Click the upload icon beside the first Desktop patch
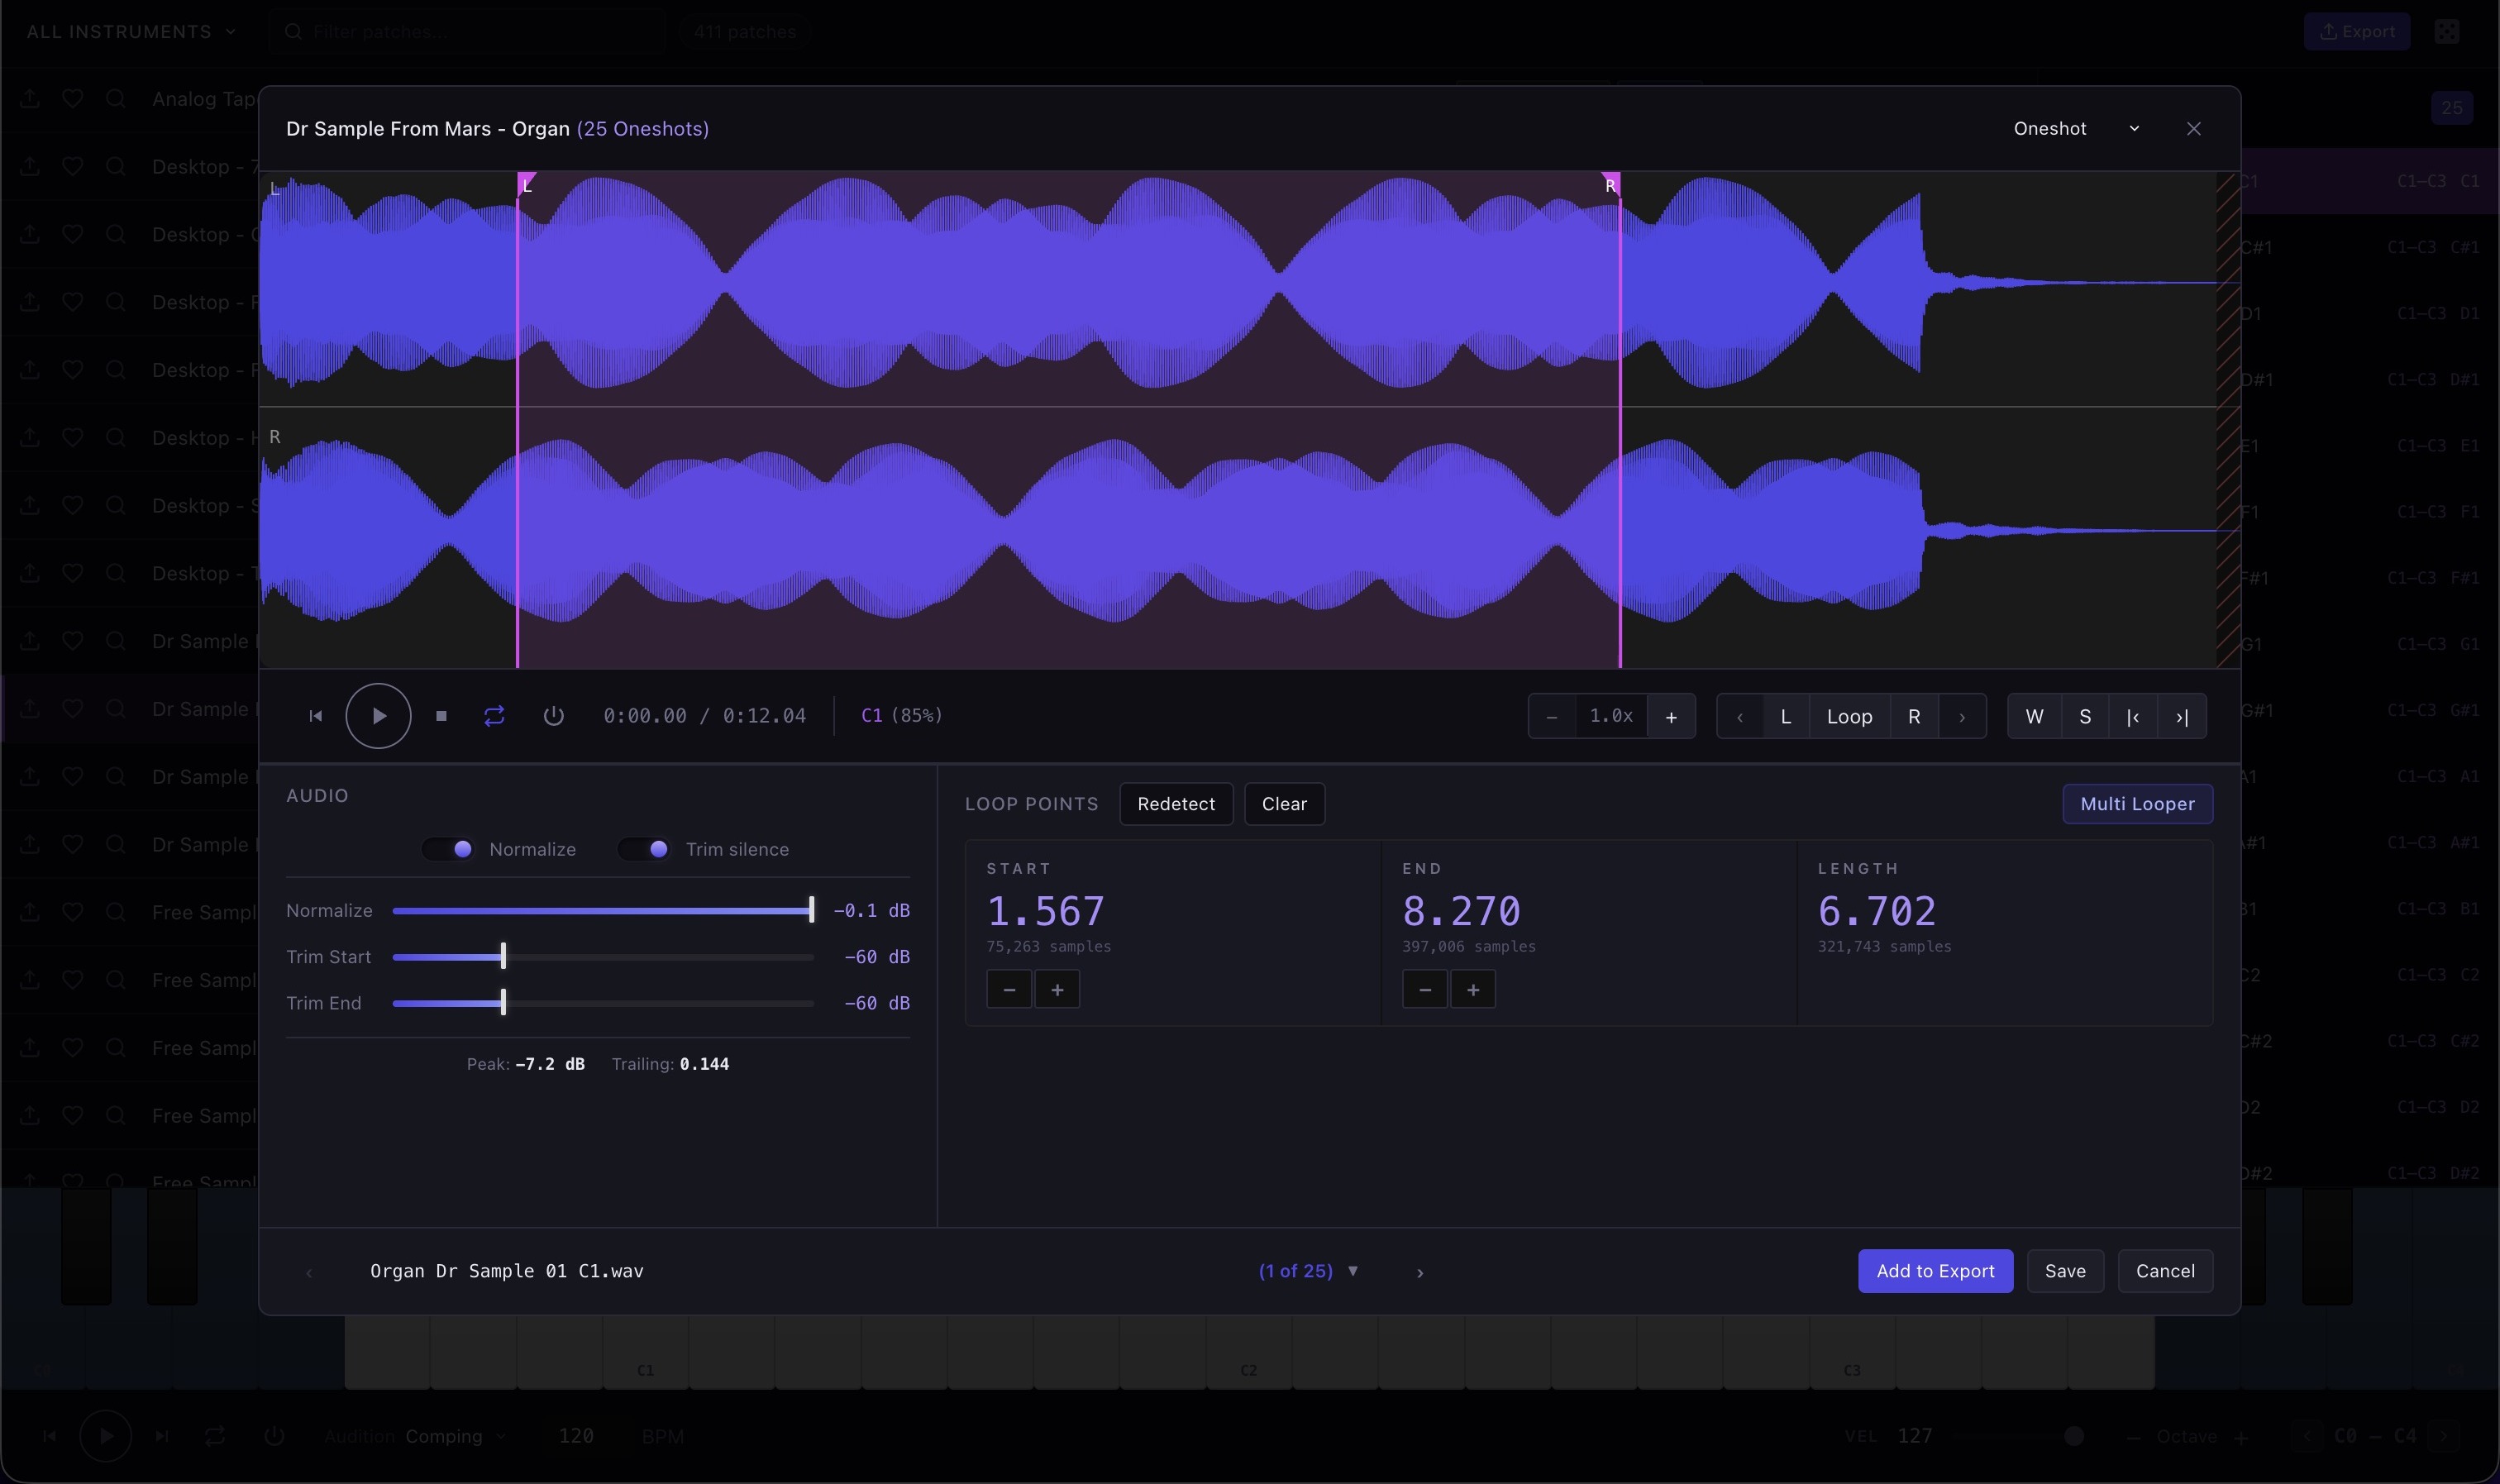The width and height of the screenshot is (2500, 1484). (x=30, y=166)
